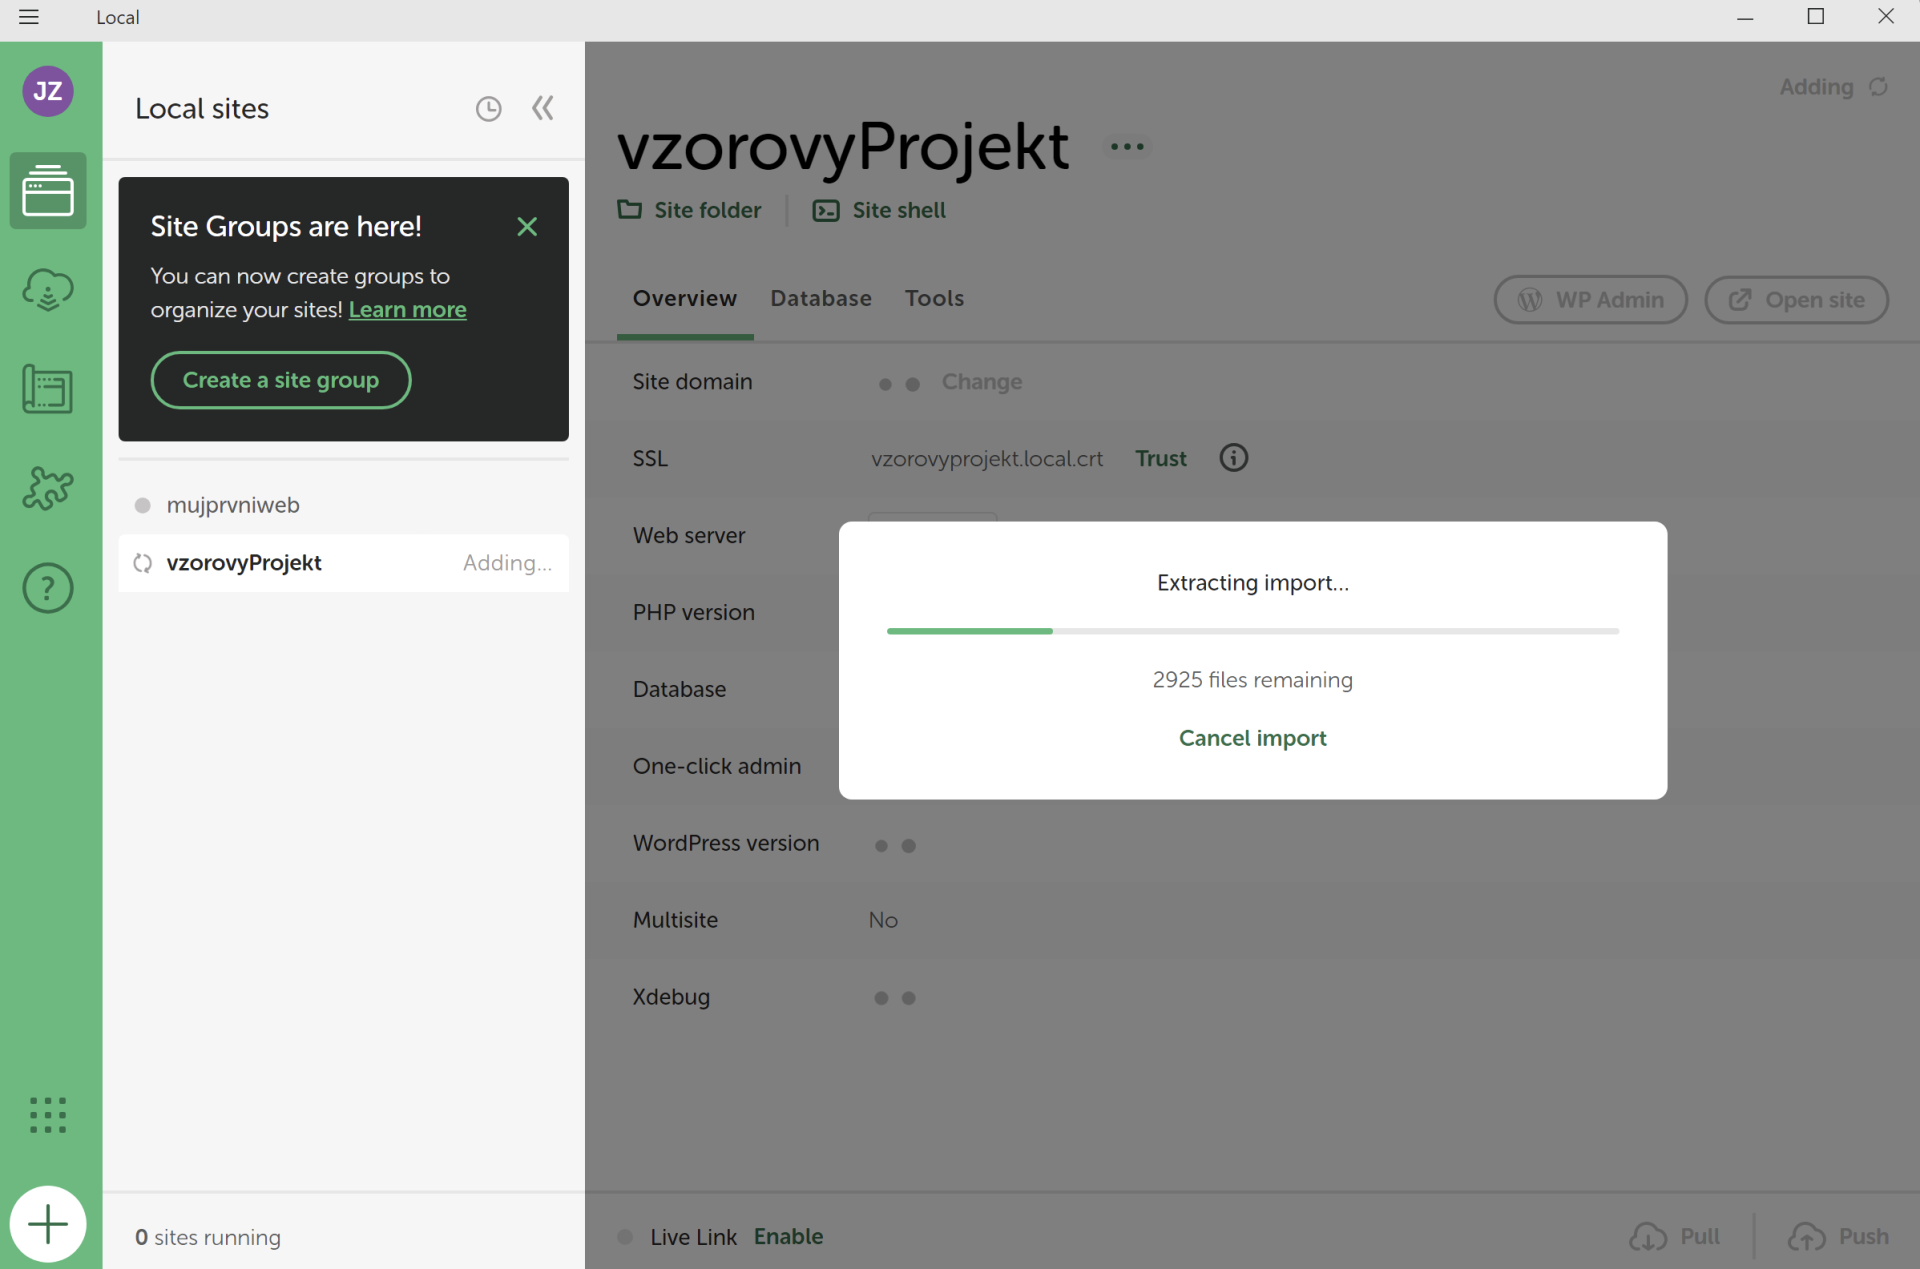
Task: Select the Local Sites sidebar icon
Action: click(47, 190)
